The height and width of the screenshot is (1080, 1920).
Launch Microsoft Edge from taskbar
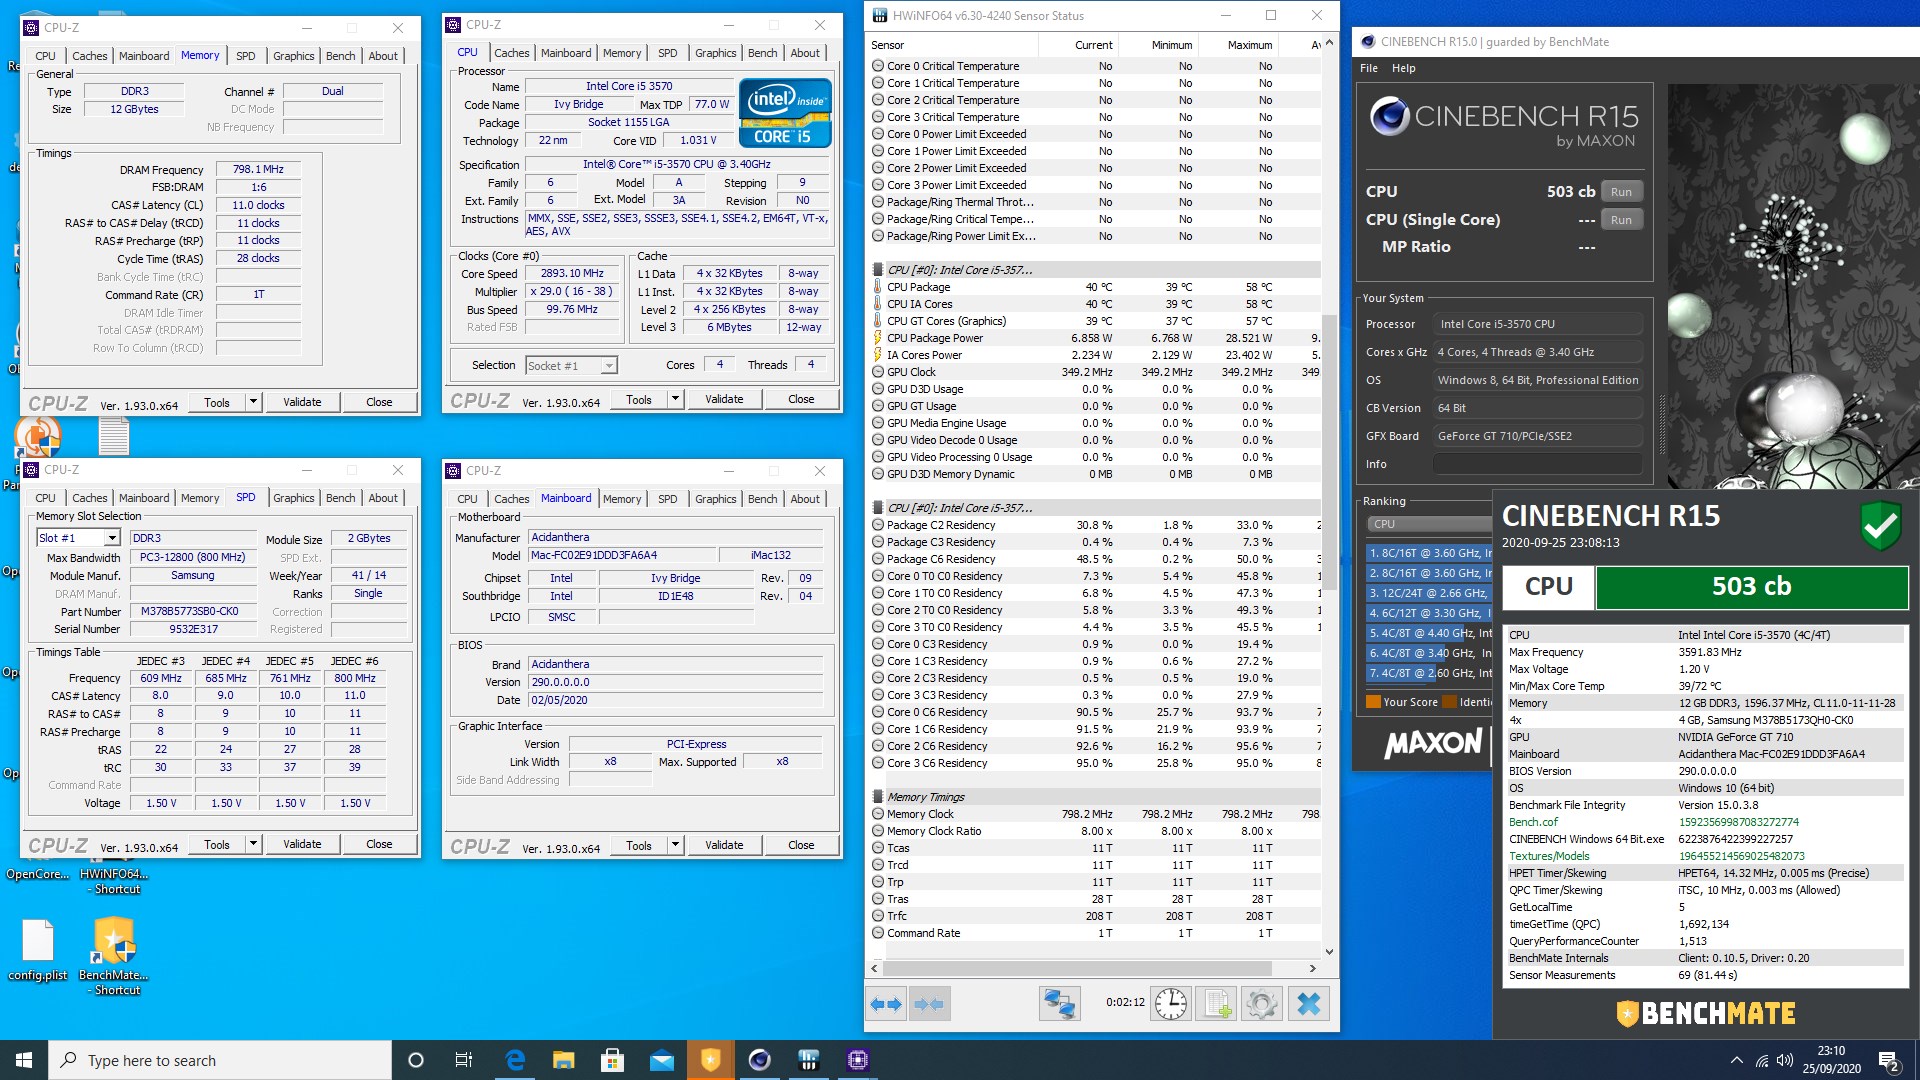tap(515, 1060)
